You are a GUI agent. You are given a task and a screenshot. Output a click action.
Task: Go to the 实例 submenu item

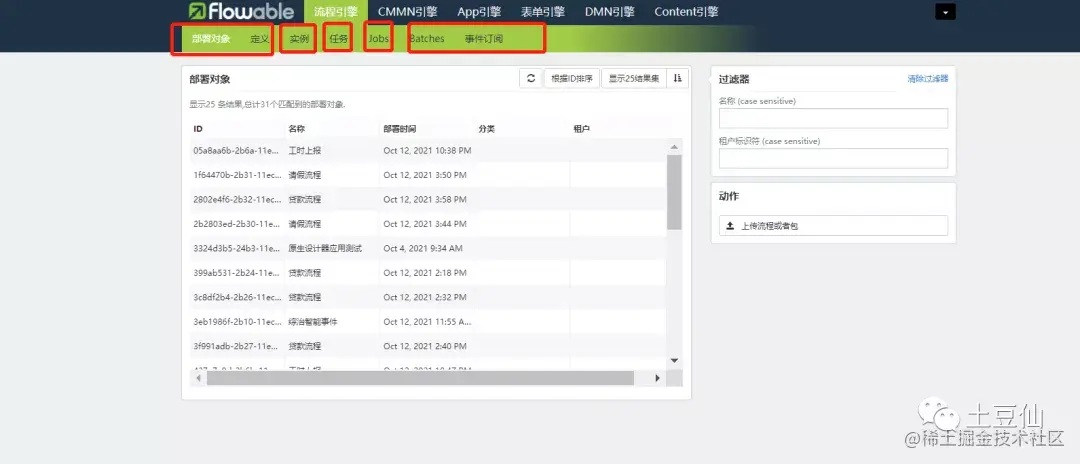tap(299, 39)
